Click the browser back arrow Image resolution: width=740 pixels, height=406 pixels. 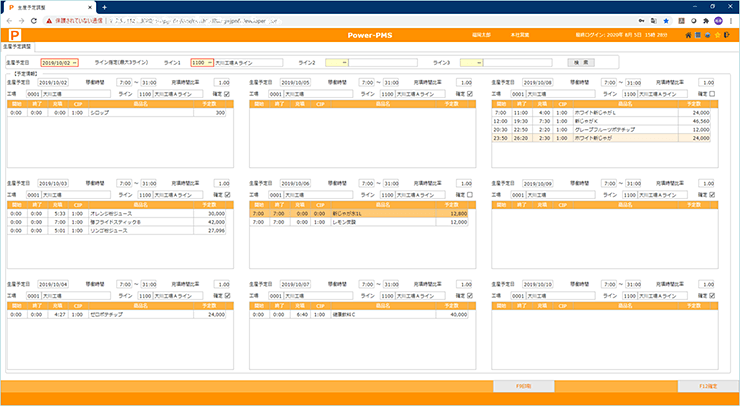tap(9, 21)
